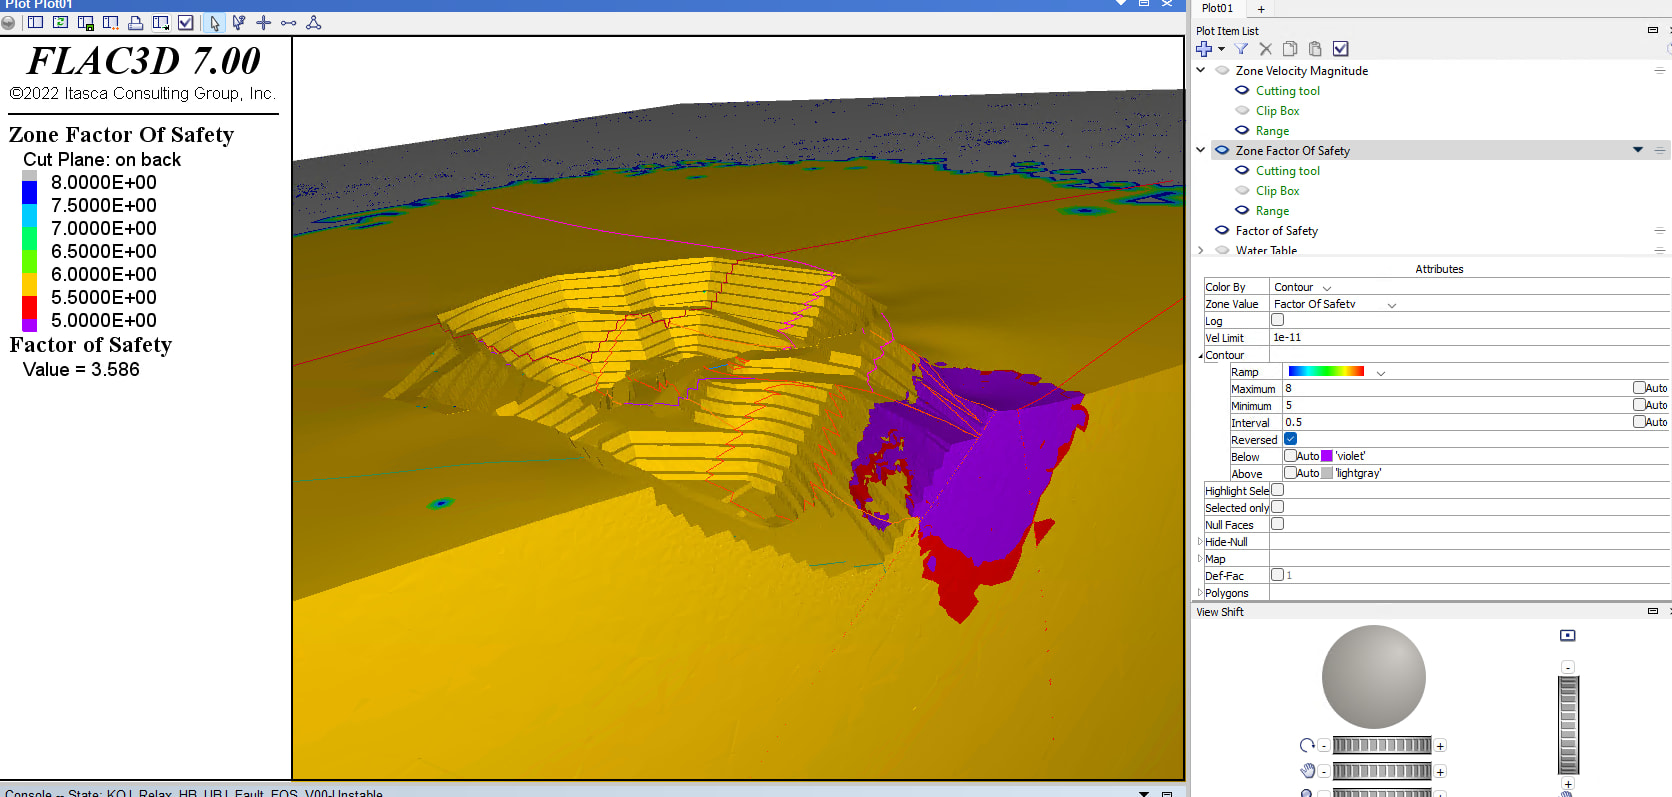Viewport: 1672px width, 797px height.
Task: Switch to the Plot01 tab
Action: point(1217,8)
